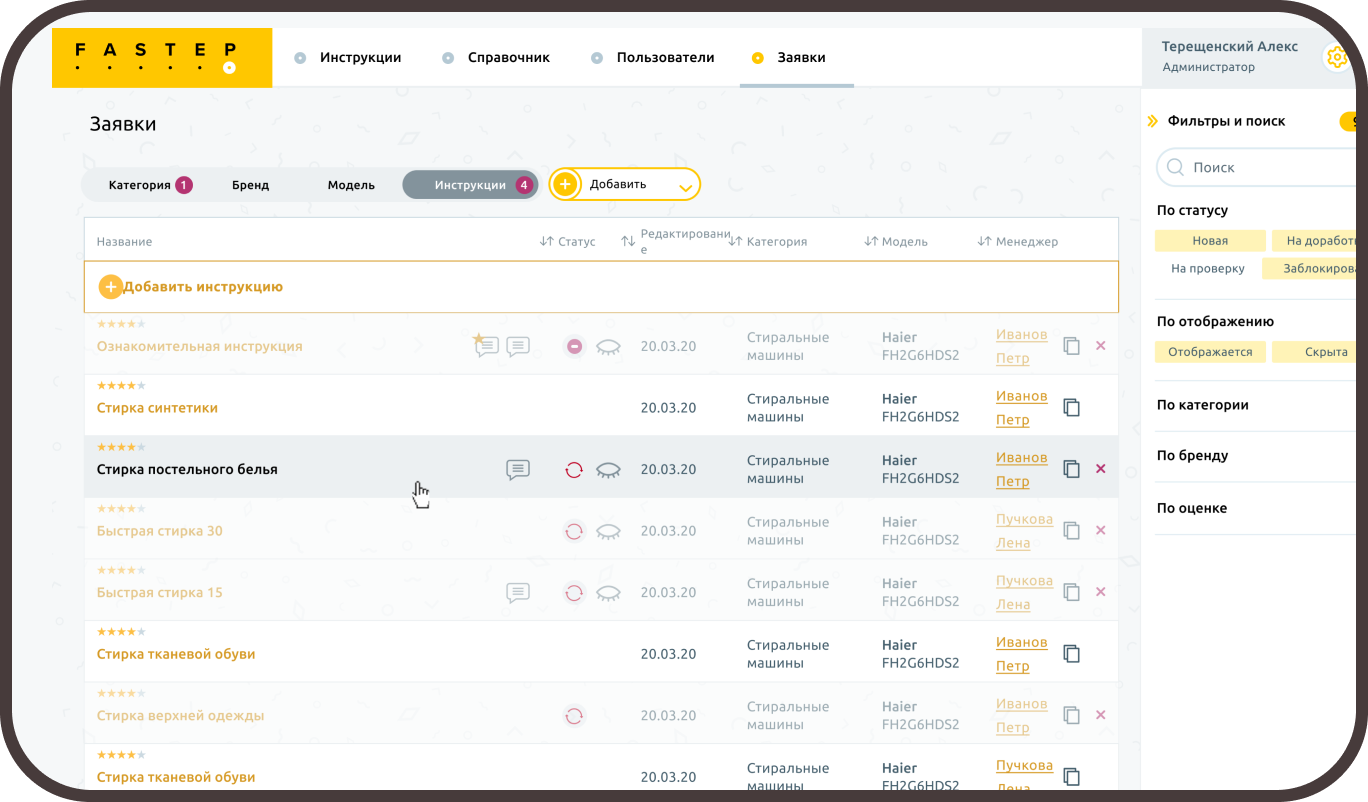Click Добавить инструкцию row
The height and width of the screenshot is (802, 1368).
[x=601, y=287]
